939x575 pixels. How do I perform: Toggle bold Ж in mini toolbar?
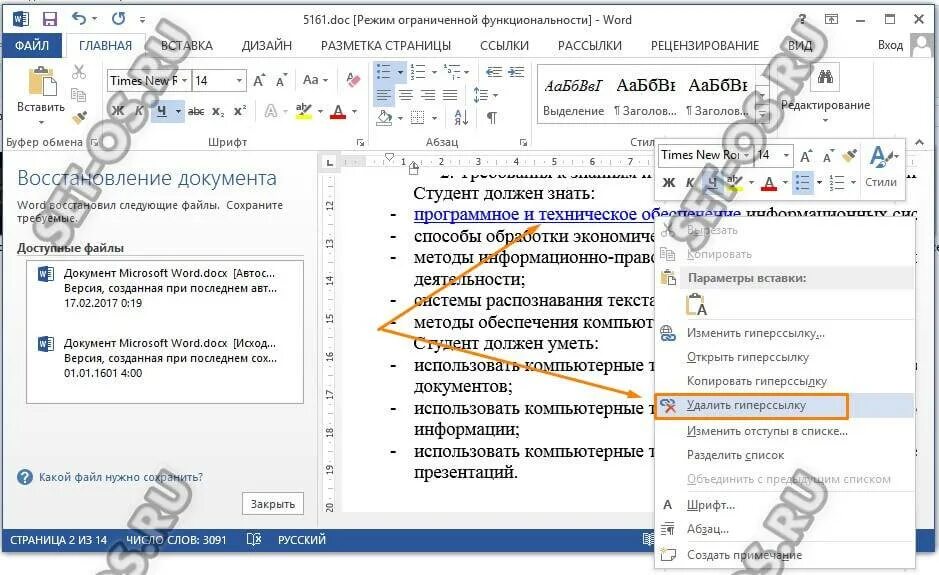click(669, 183)
